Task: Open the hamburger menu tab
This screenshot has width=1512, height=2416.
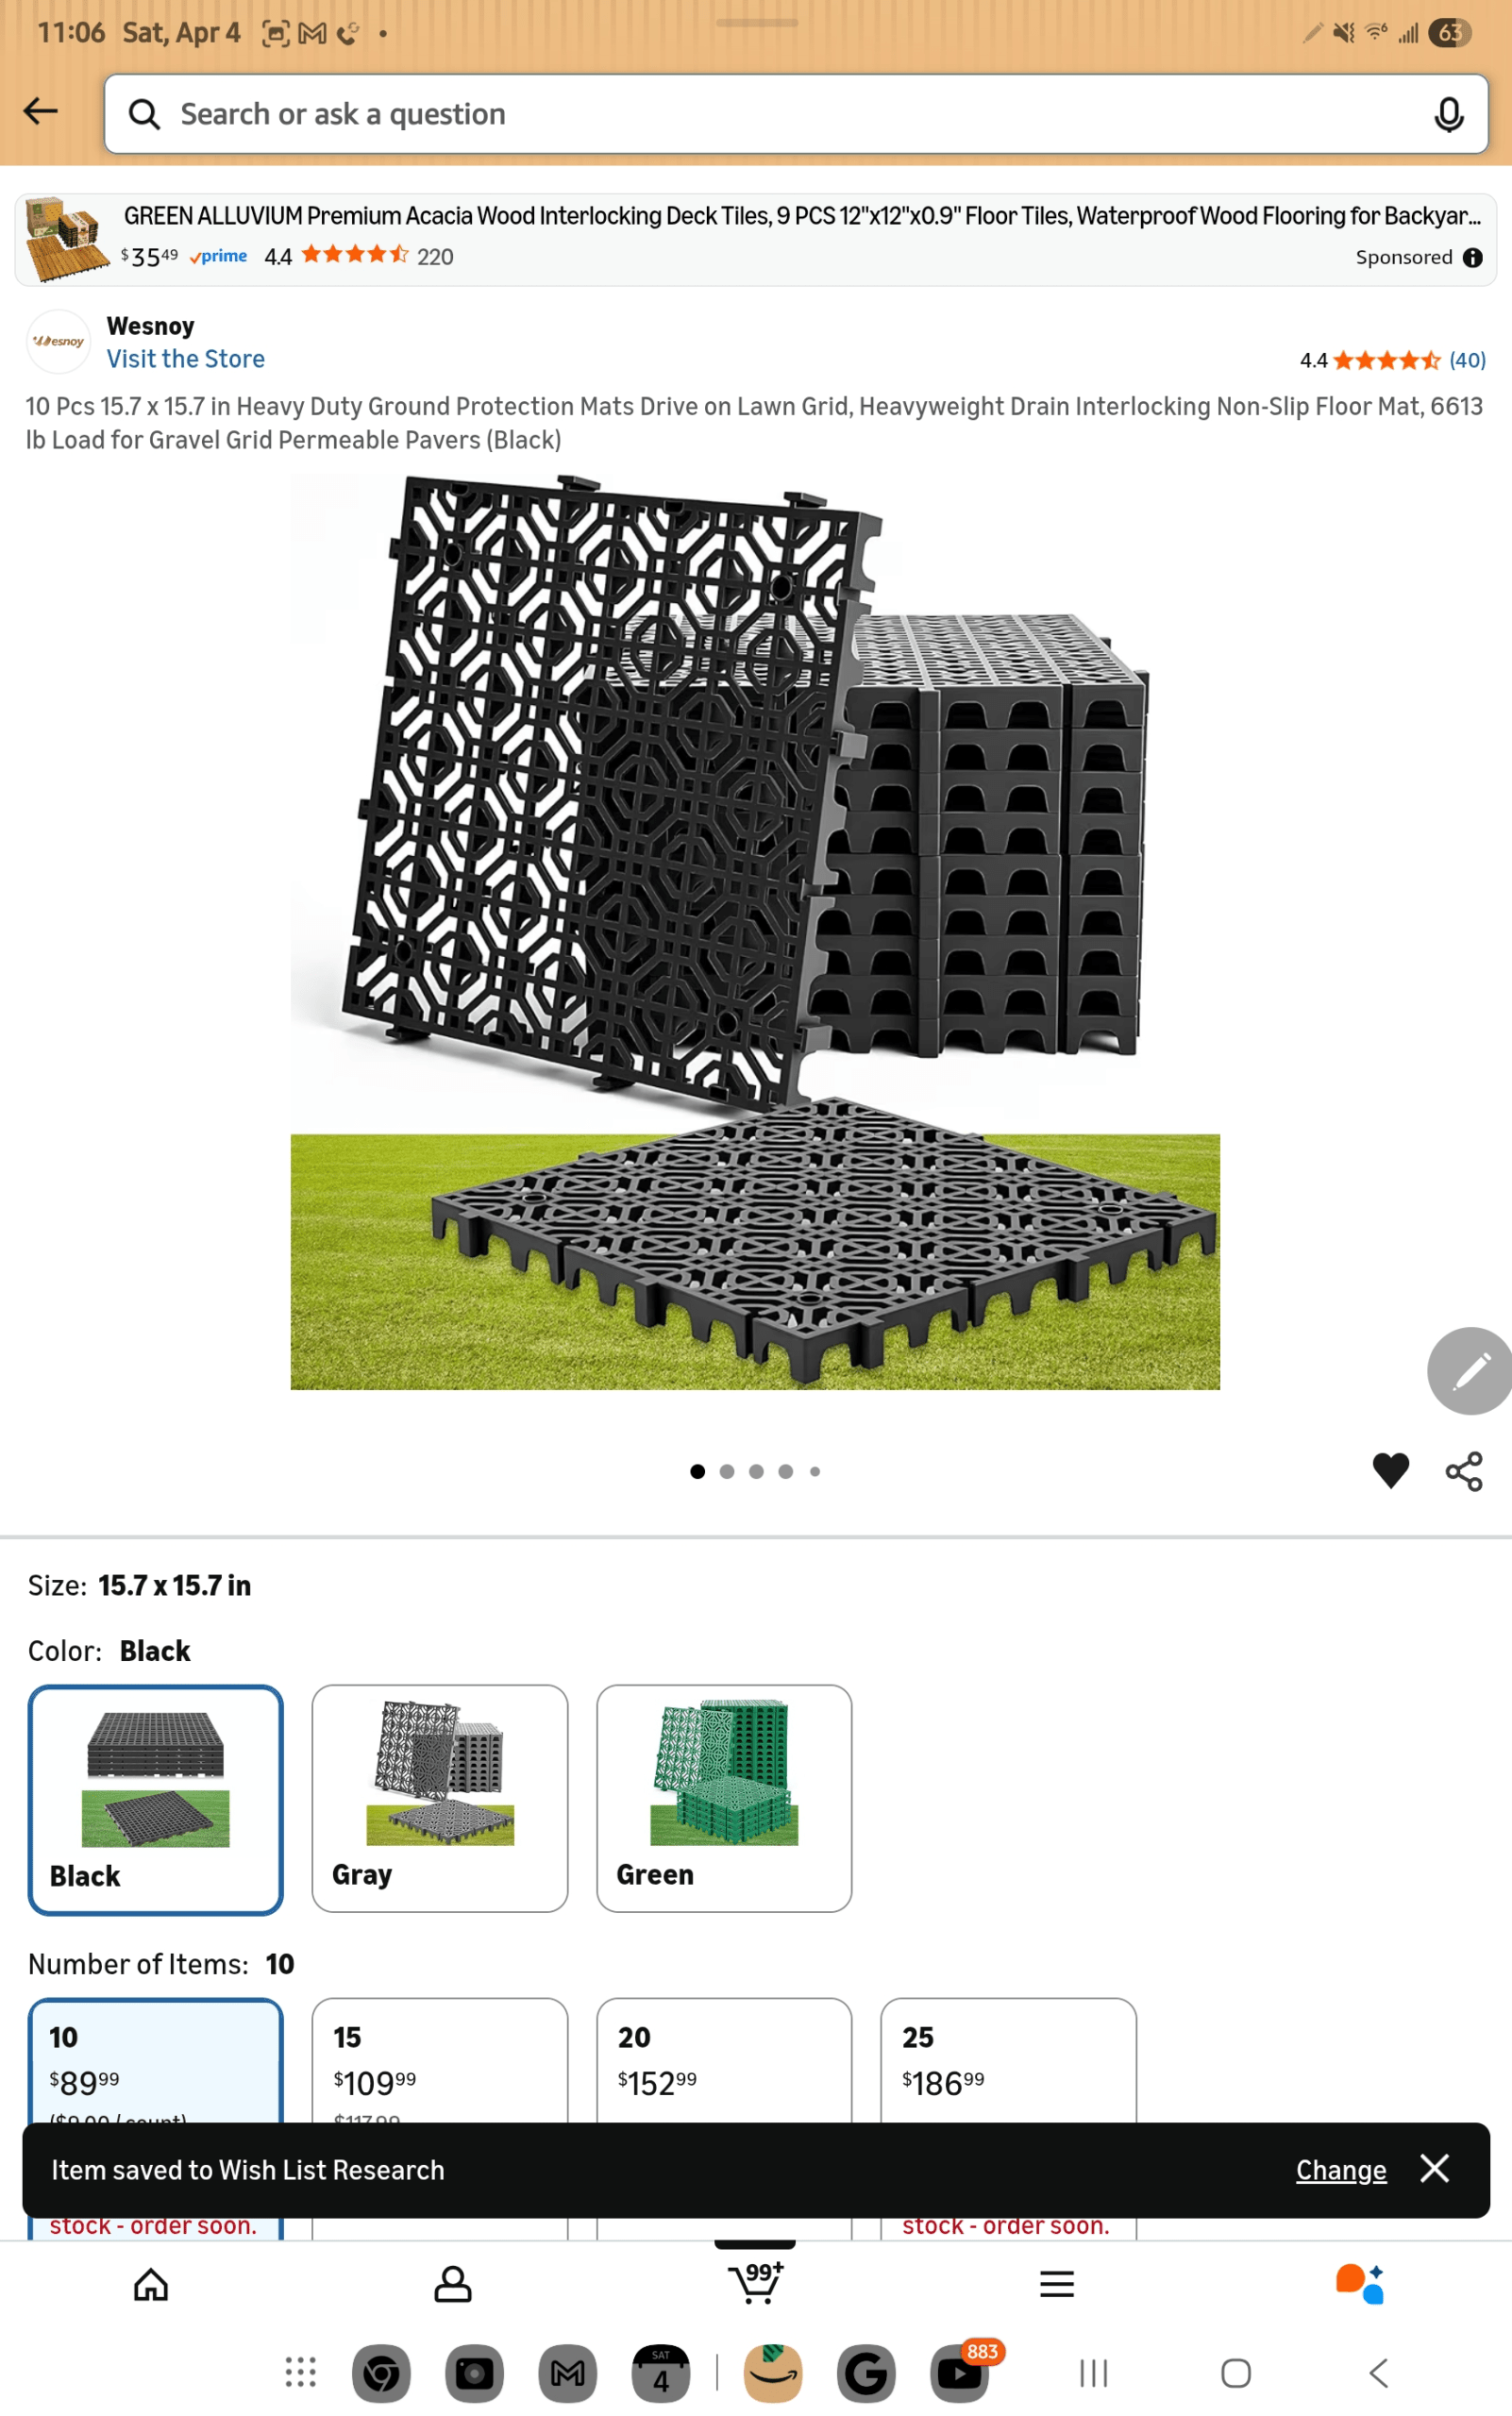Action: pyautogui.click(x=1057, y=2284)
